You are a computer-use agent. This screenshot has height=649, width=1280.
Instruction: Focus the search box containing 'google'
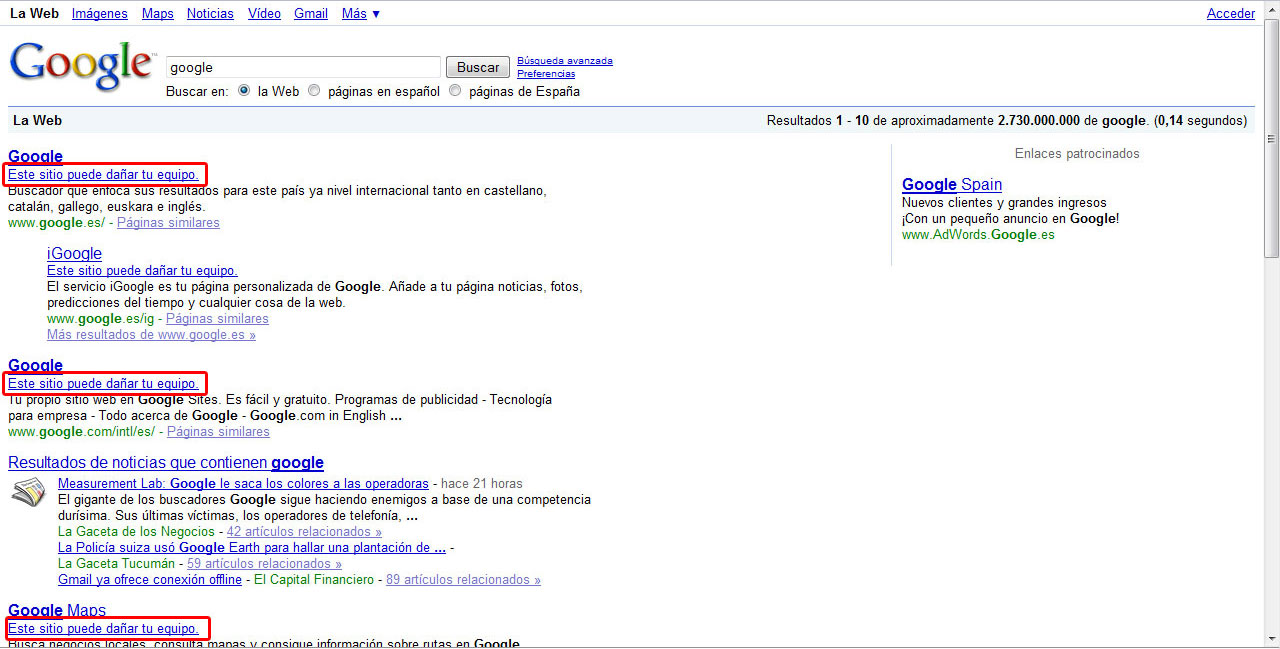(x=303, y=67)
